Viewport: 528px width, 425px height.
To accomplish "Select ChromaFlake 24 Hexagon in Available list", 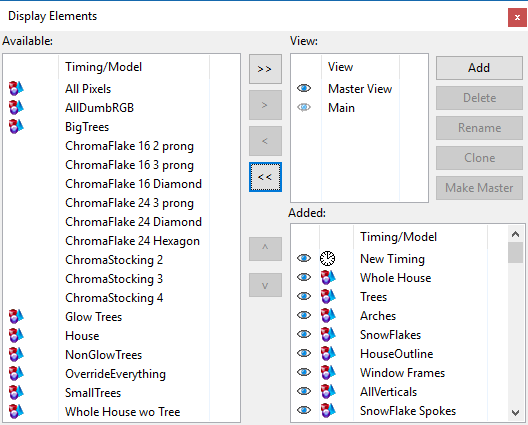I will point(132,241).
